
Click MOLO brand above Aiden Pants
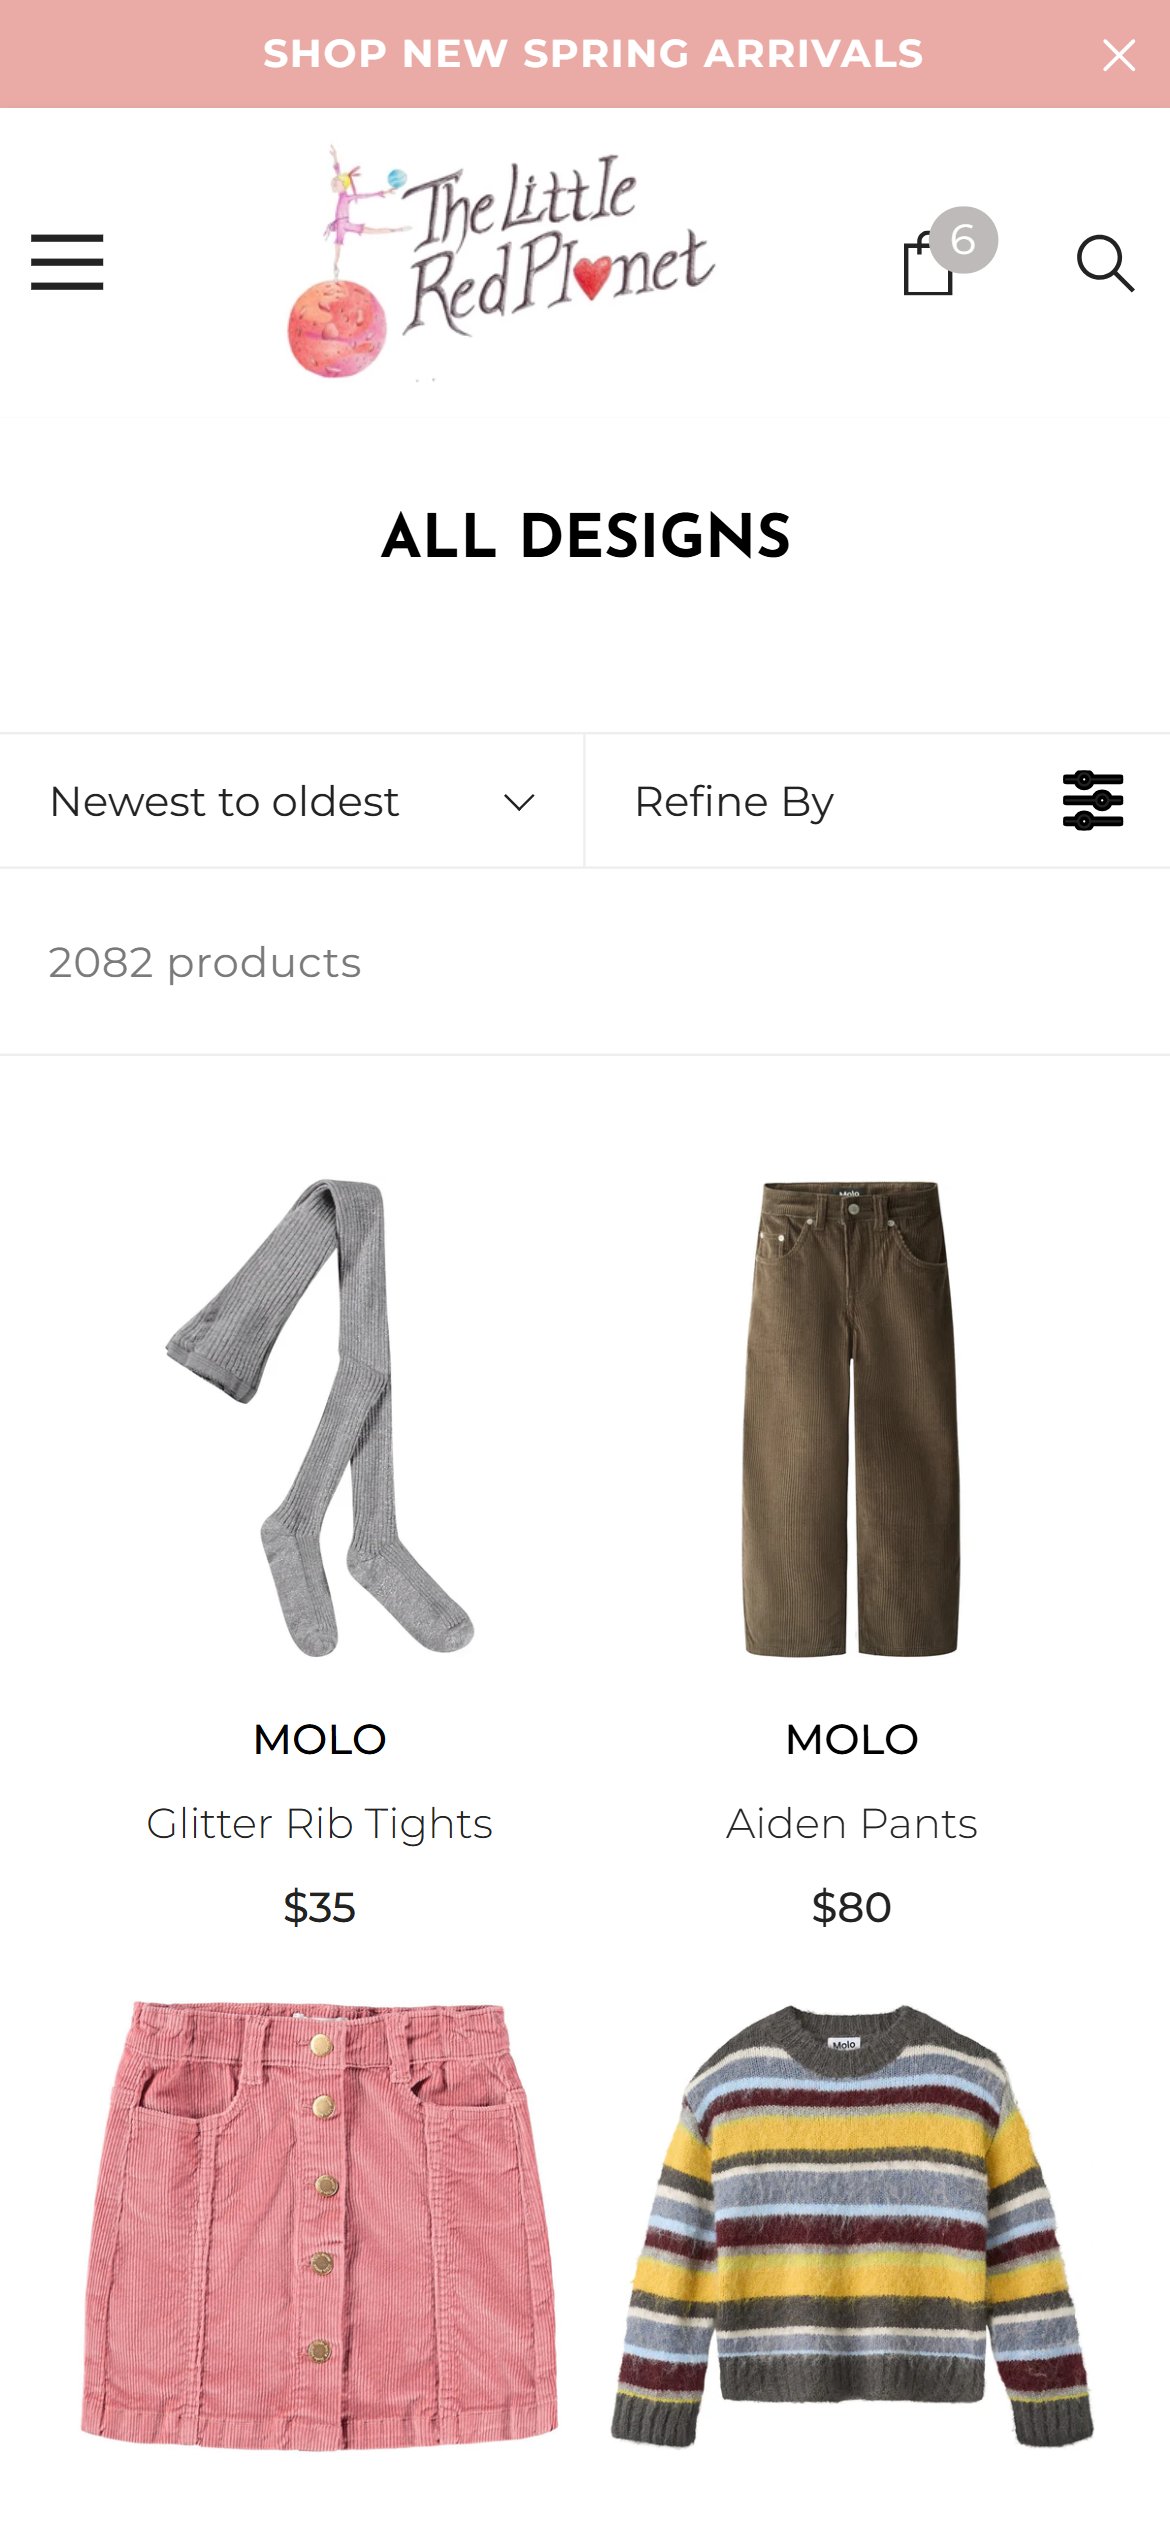851,1740
